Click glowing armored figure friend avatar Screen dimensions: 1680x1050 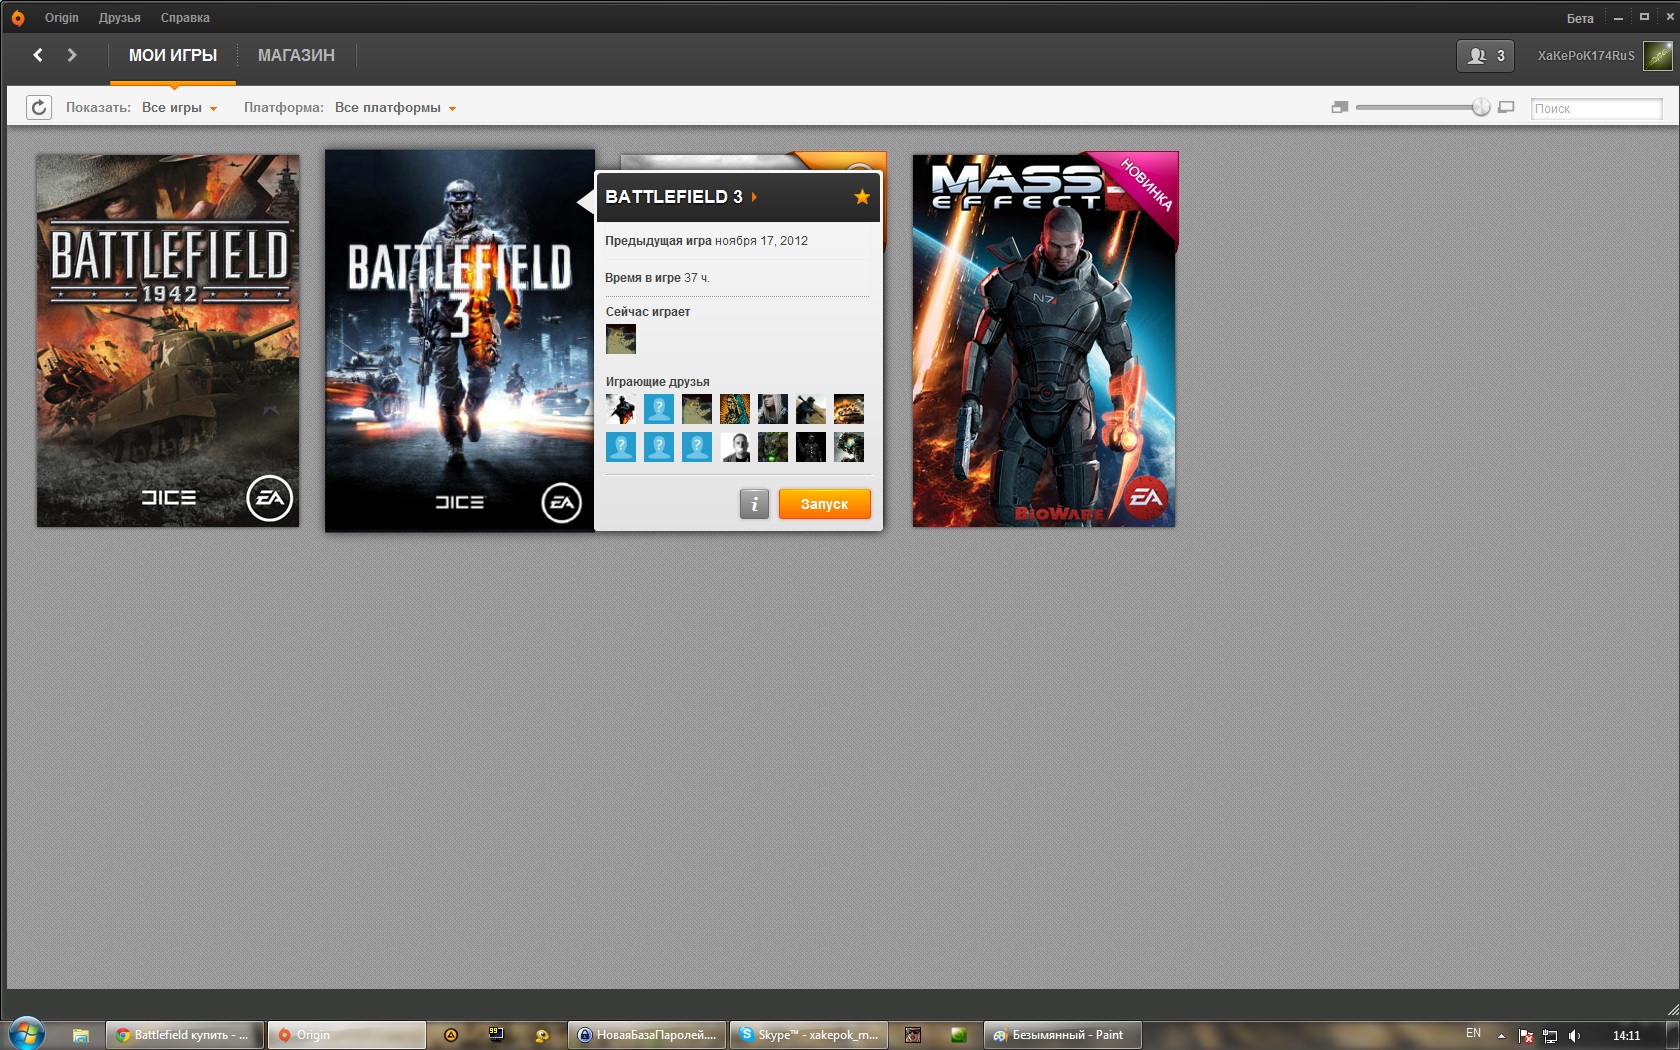pyautogui.click(x=849, y=447)
